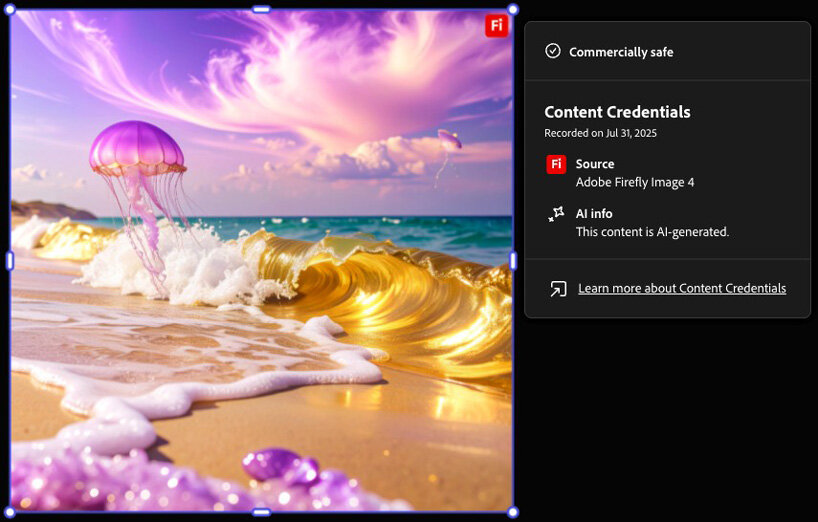
Task: Click the Fi badge on the image corner
Action: (x=496, y=26)
